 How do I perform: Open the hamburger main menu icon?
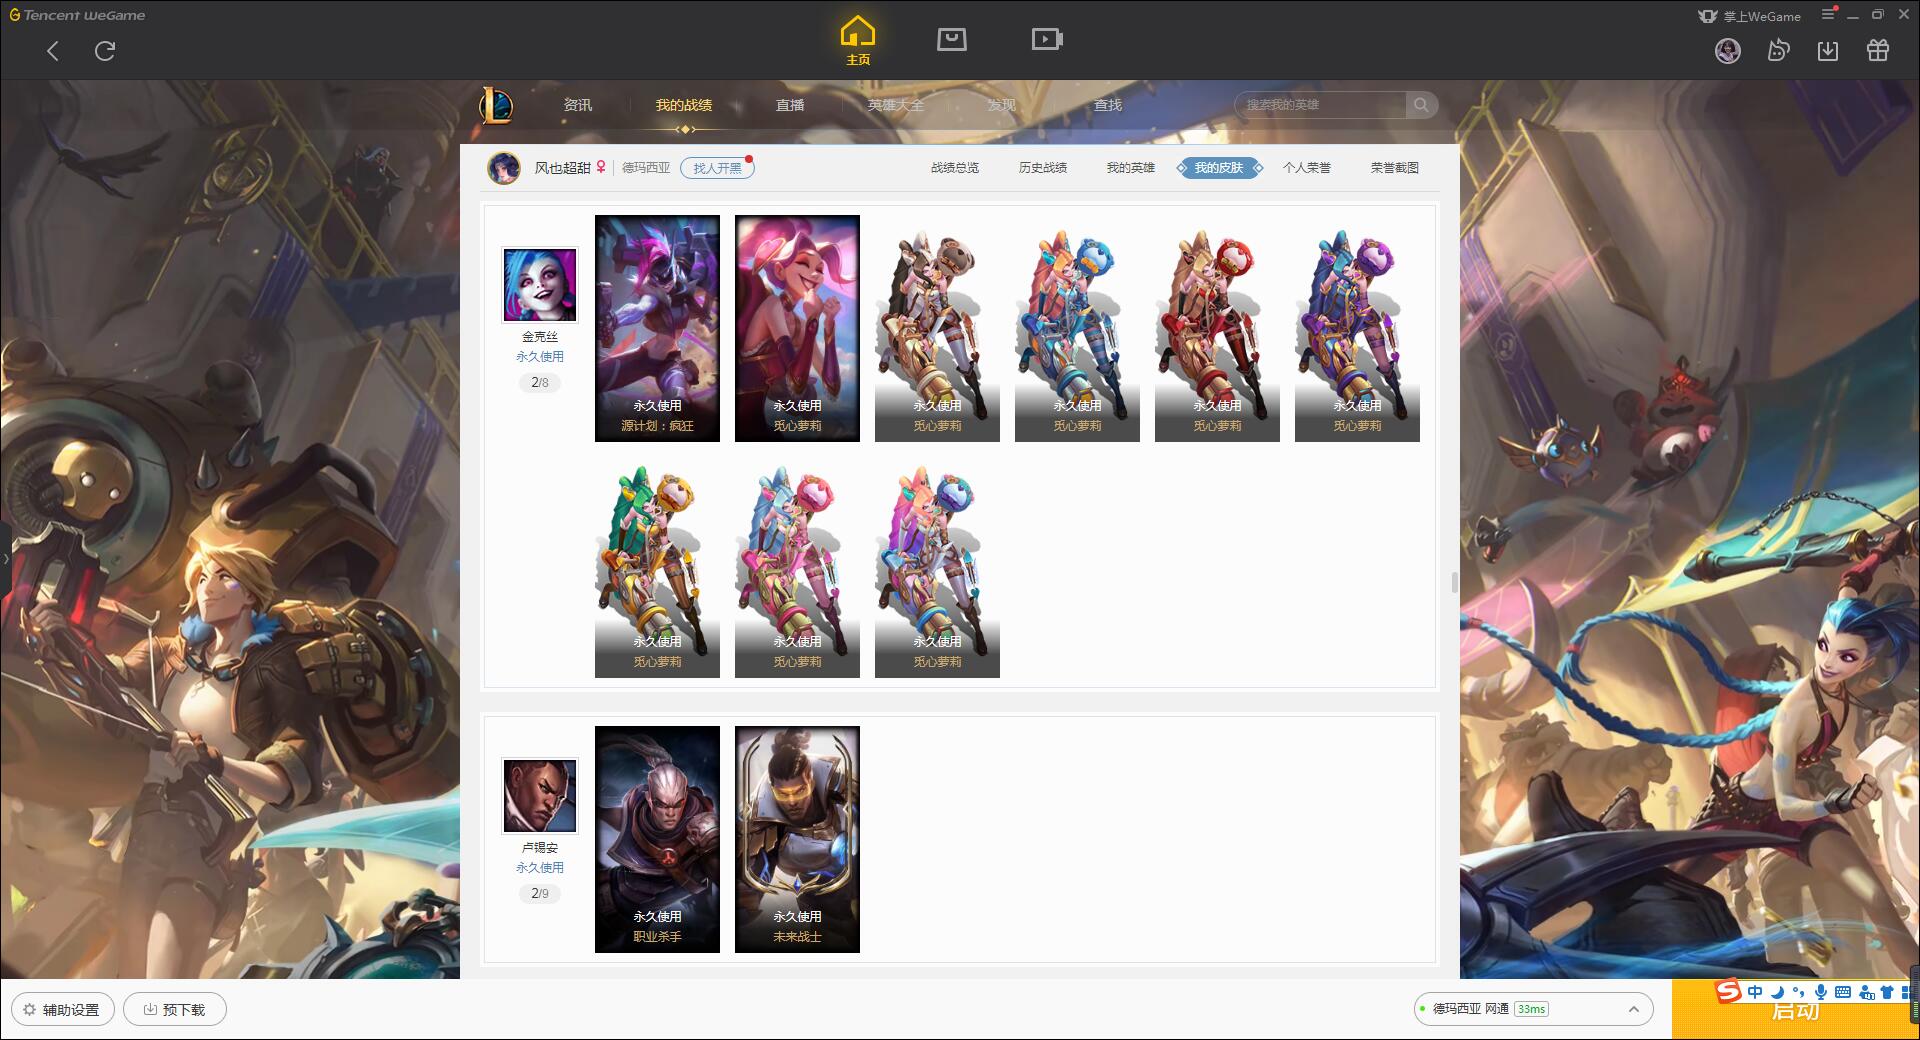pos(1829,14)
